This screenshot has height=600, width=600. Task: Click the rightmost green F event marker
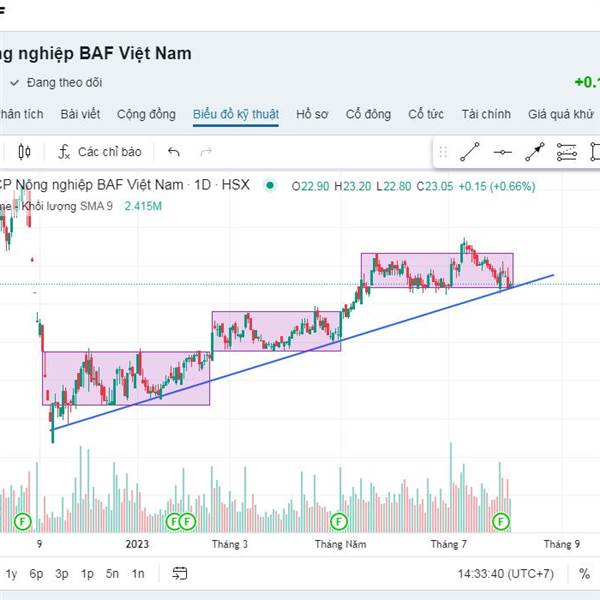501,521
